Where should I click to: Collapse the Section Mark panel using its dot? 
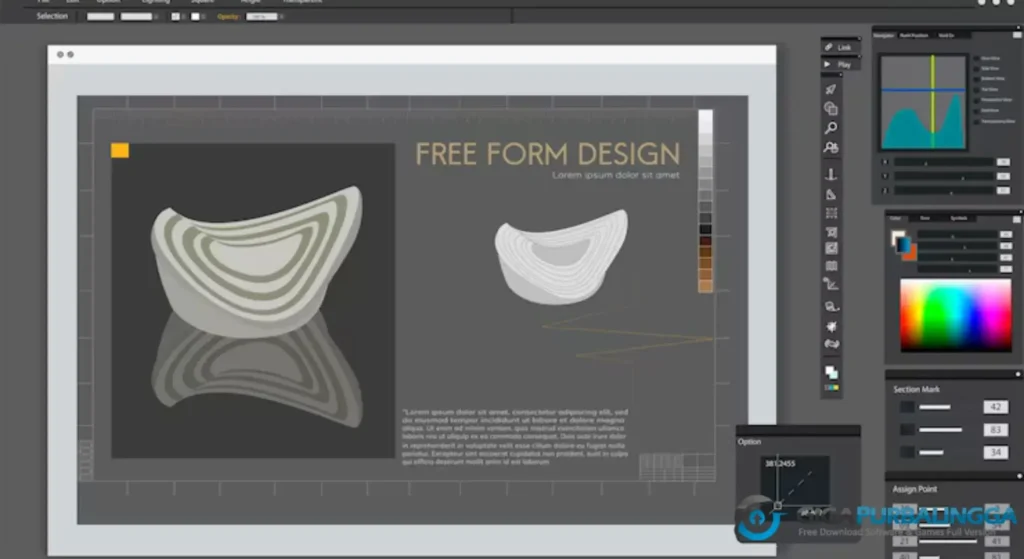click(1017, 374)
